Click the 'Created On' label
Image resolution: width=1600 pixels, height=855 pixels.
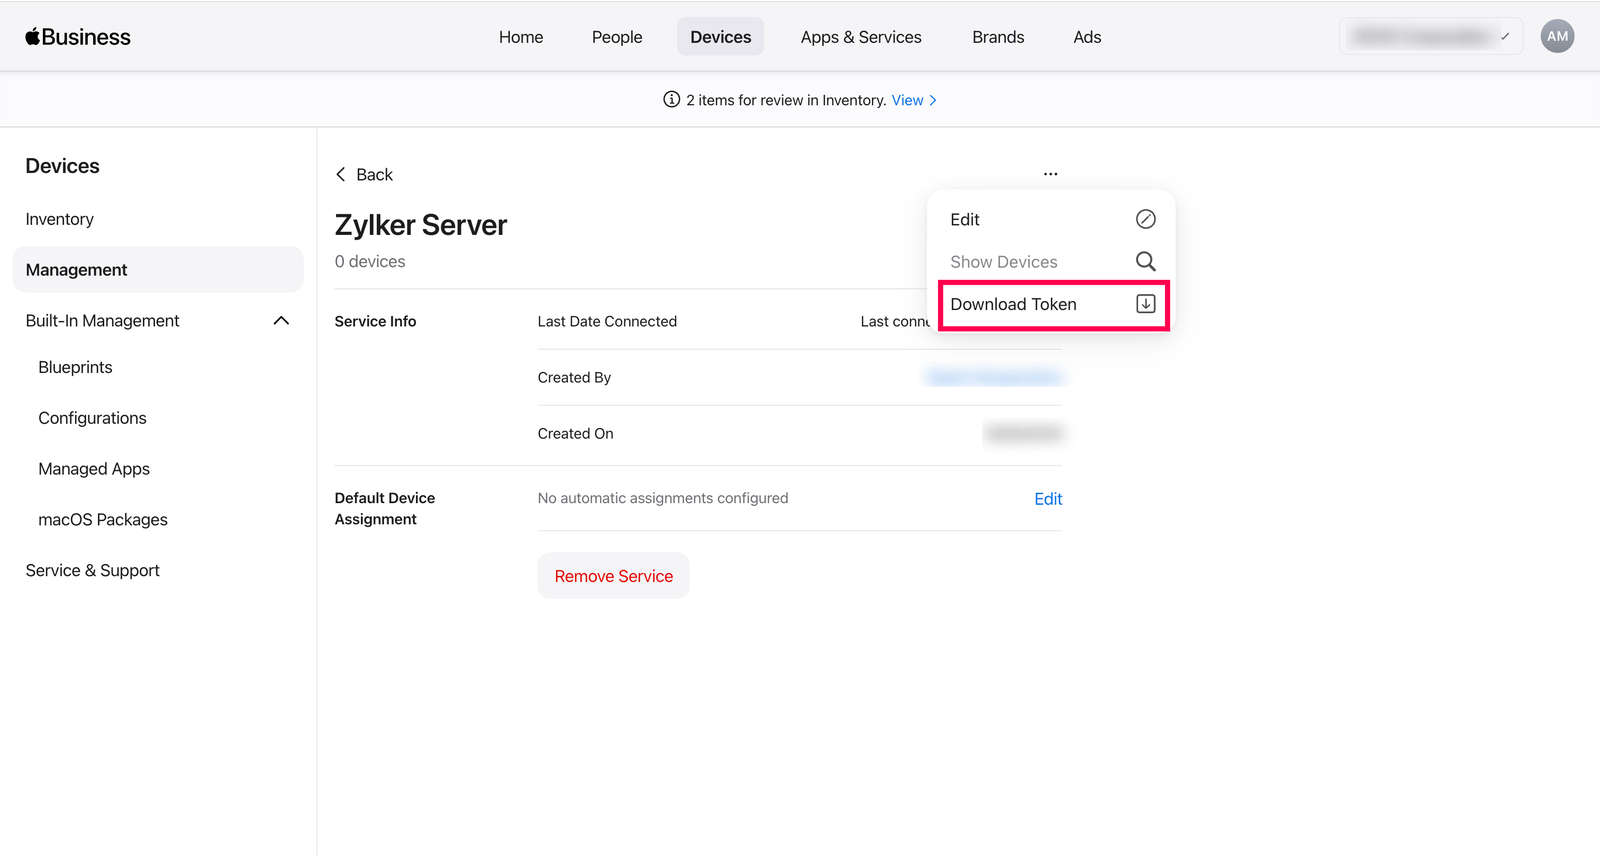[x=576, y=433]
